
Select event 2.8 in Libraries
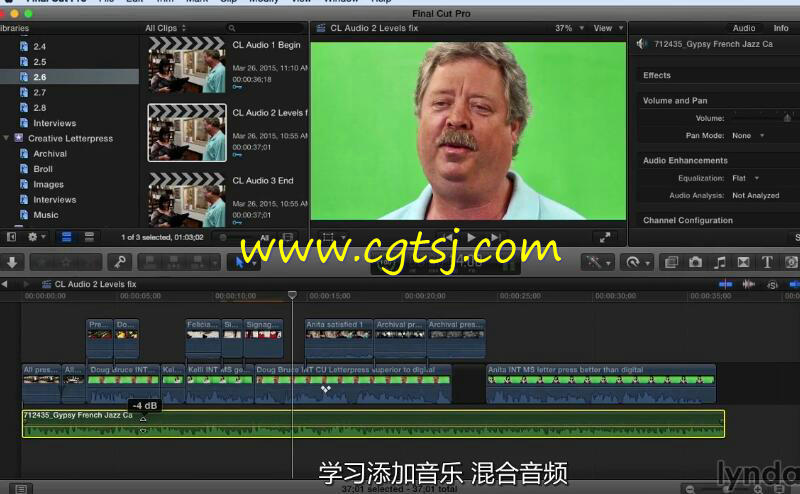tap(39, 108)
